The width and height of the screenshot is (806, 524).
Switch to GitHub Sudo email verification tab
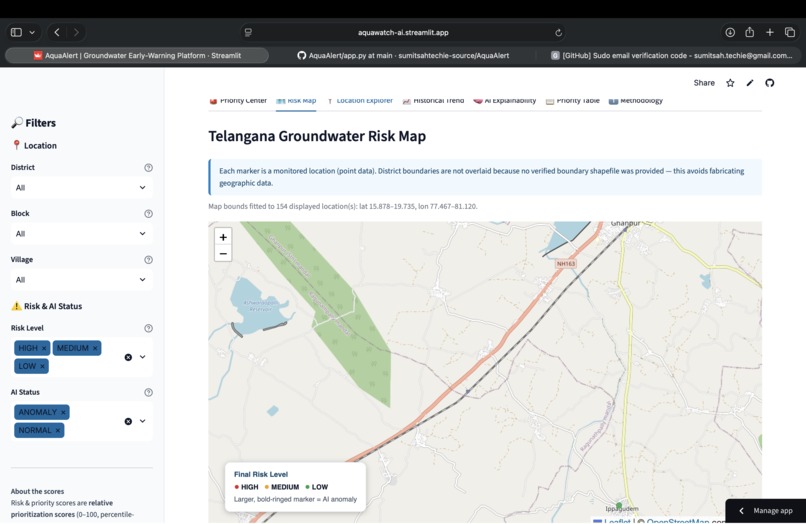click(671, 56)
